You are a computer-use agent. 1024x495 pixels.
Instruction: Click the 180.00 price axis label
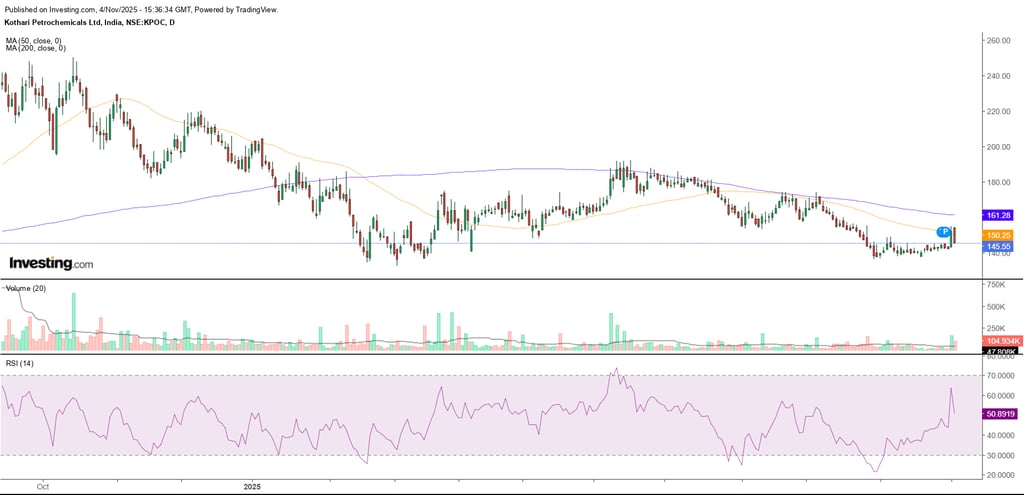[x=999, y=182]
